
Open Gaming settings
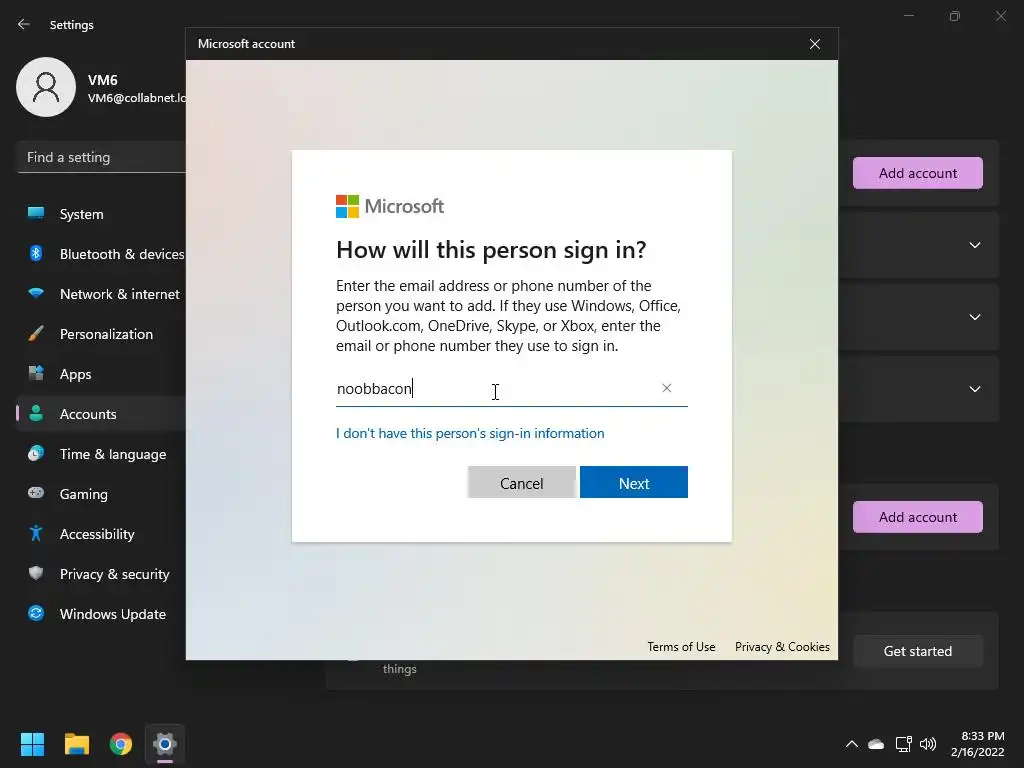pyautogui.click(x=101, y=494)
